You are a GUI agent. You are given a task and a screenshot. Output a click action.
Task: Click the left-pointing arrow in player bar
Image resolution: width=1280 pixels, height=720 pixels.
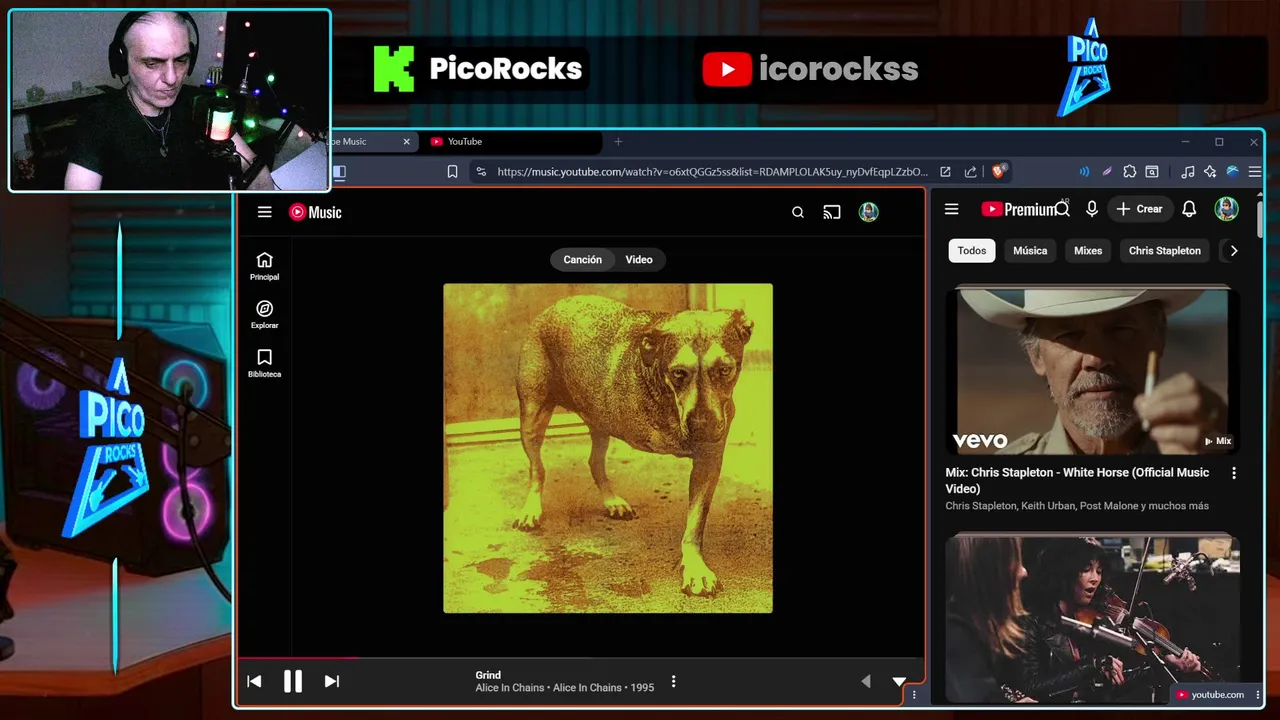(x=866, y=681)
